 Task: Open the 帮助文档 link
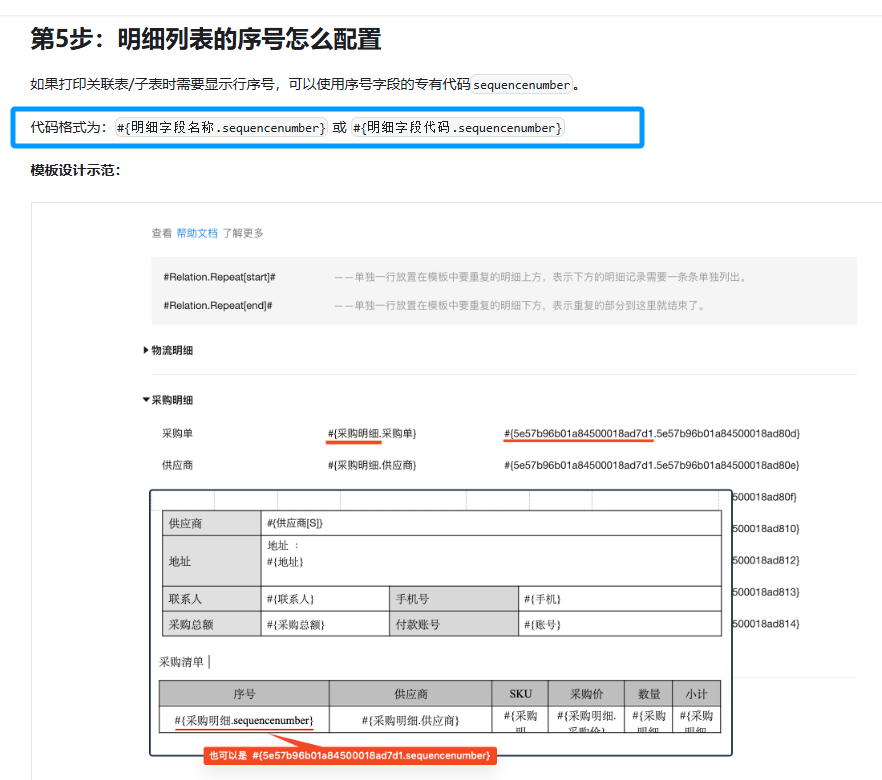coord(197,233)
